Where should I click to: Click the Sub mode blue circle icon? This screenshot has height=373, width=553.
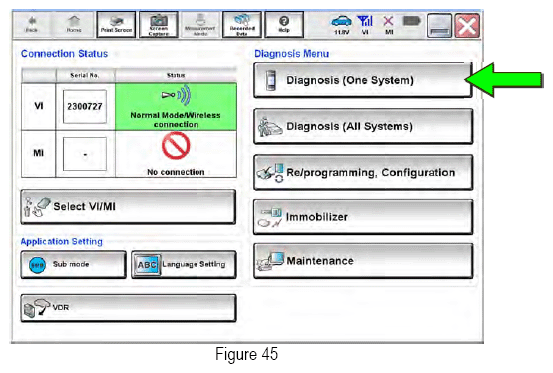37,265
